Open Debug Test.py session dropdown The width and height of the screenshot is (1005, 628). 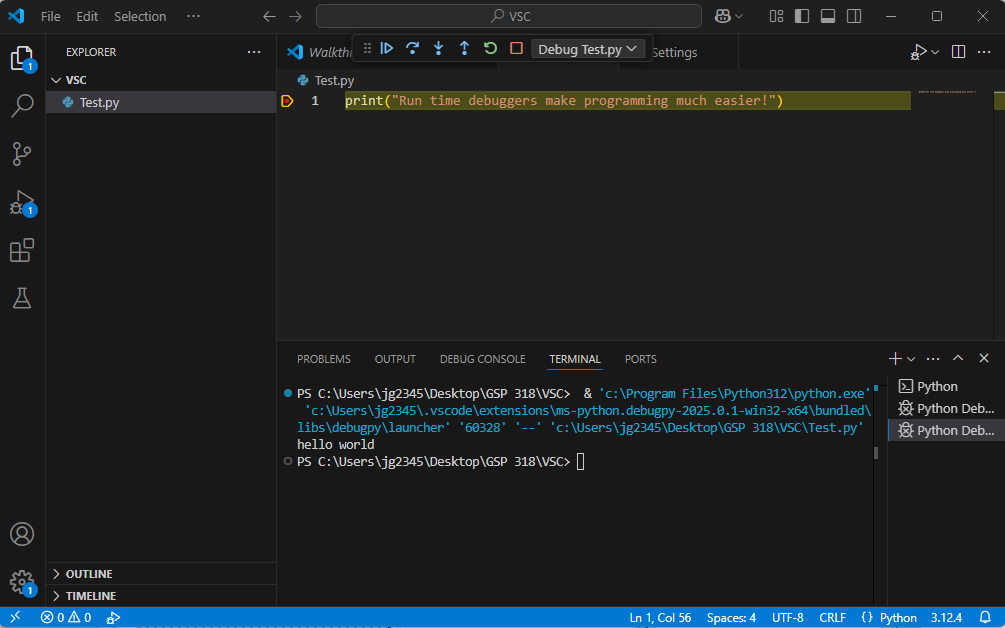click(x=588, y=49)
